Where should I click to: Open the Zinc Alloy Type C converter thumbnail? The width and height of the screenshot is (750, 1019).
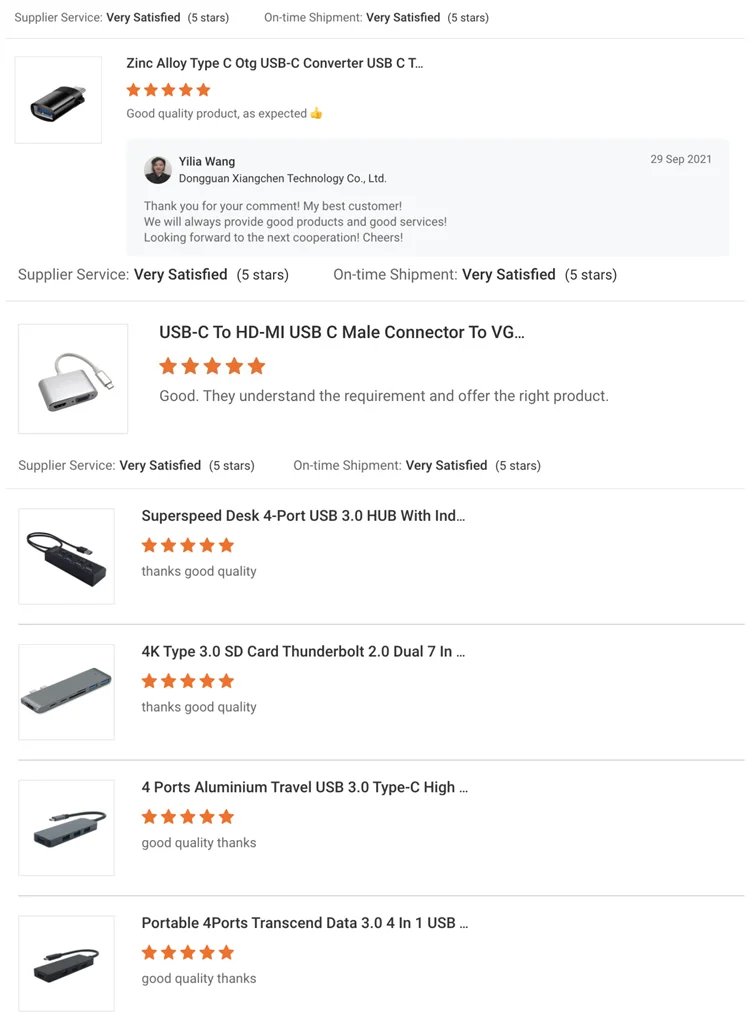[x=58, y=100]
